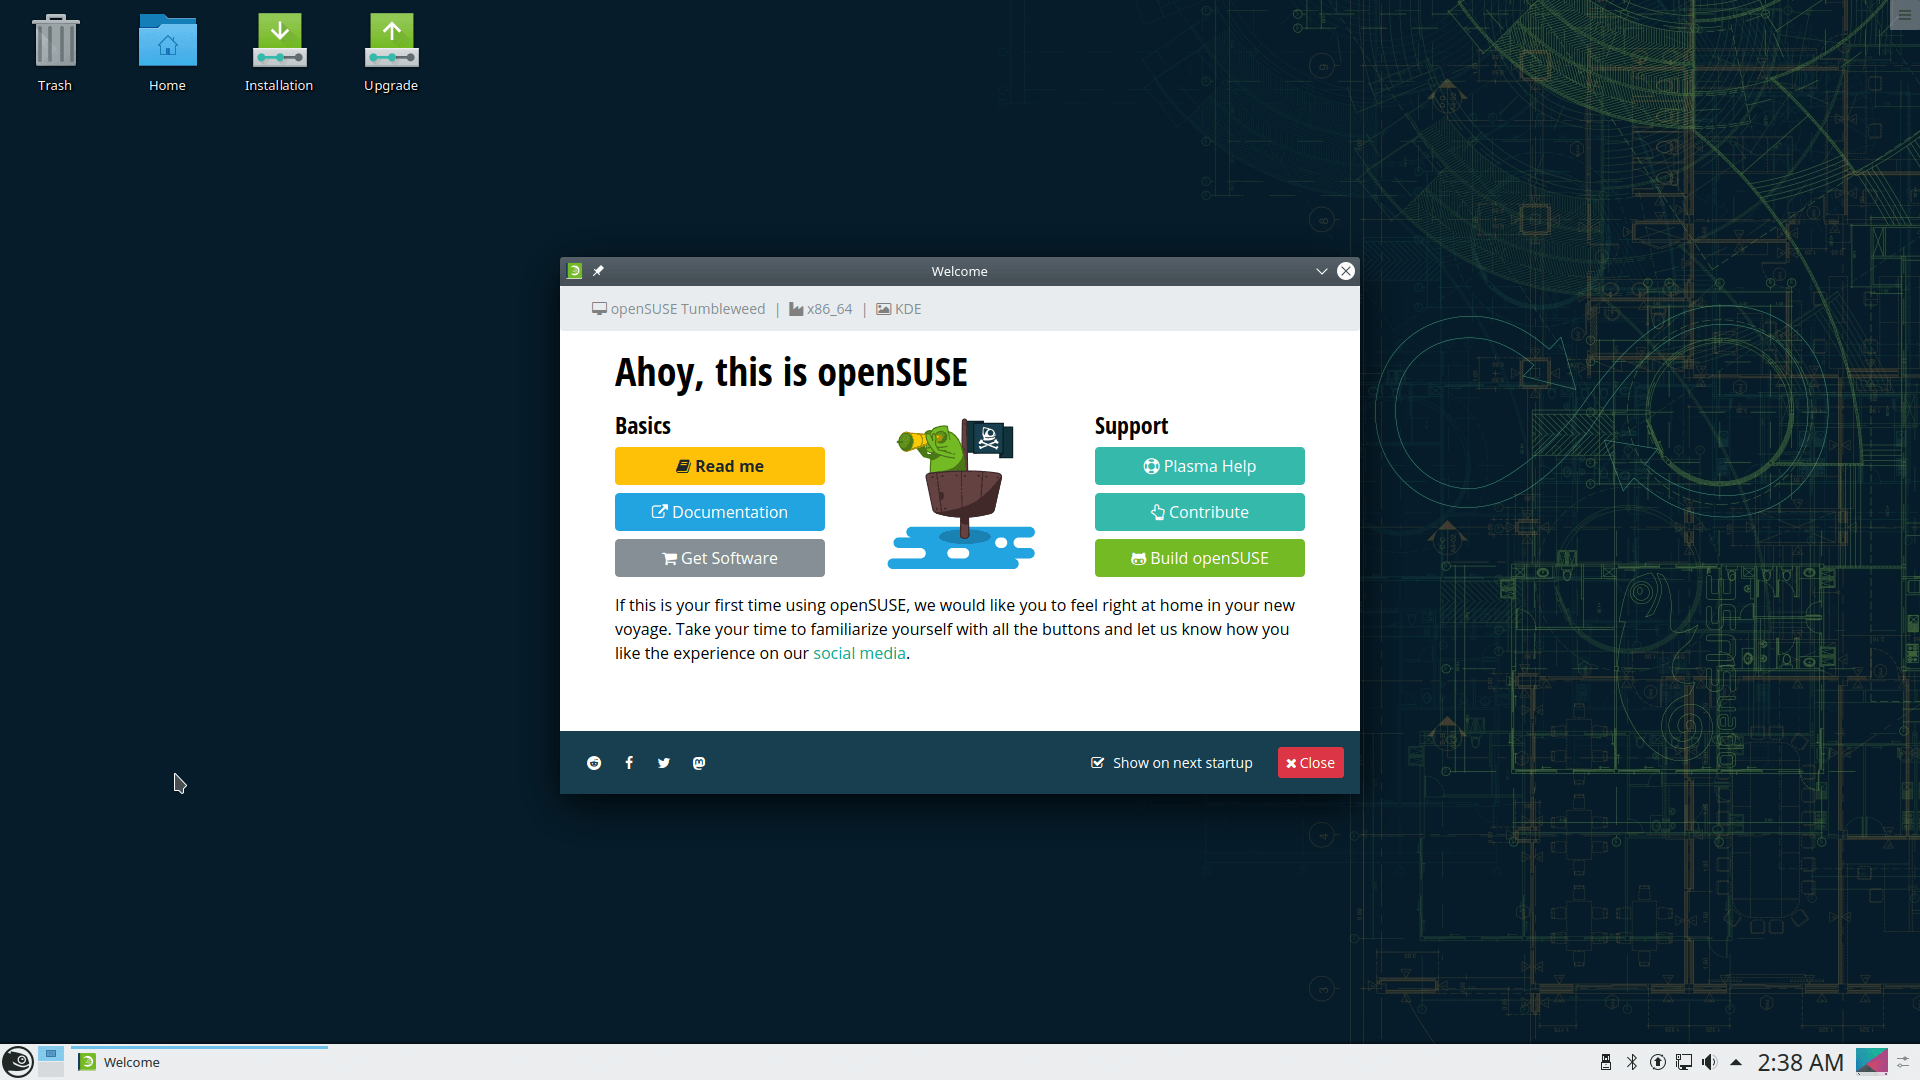Click the titlebar down-chevron button

tap(1321, 271)
